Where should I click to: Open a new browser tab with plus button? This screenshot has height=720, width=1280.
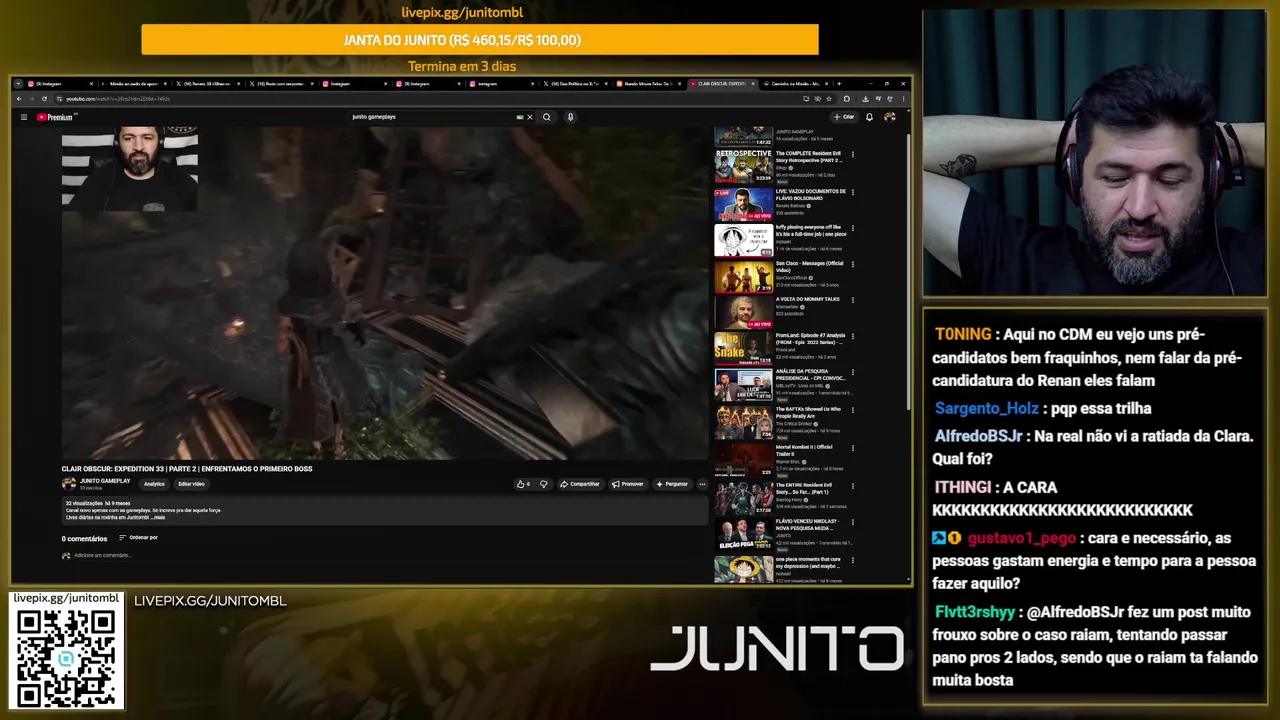click(839, 84)
